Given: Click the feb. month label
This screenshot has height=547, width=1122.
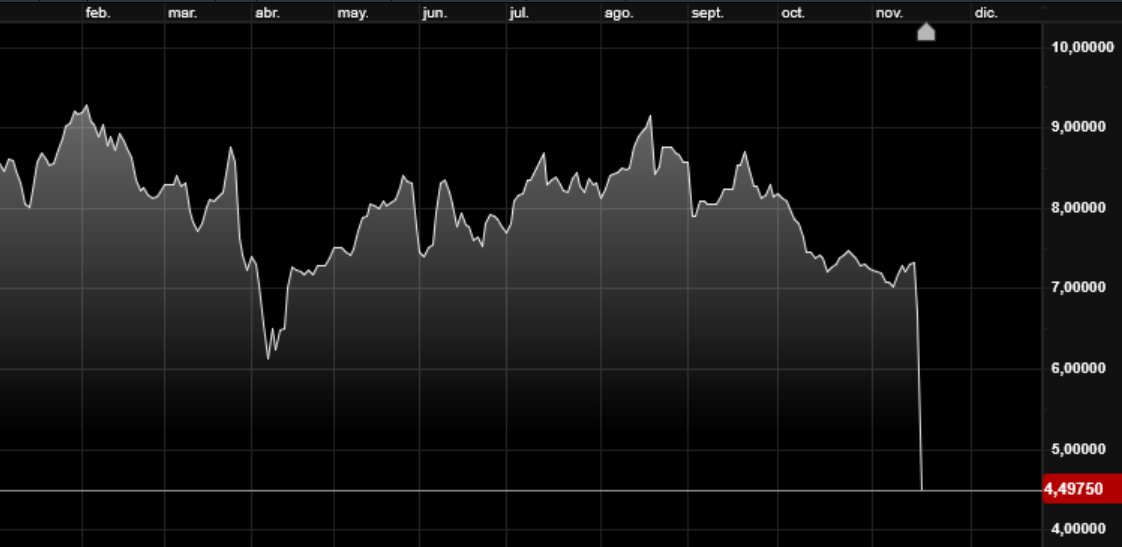Looking at the screenshot, I should pos(98,13).
